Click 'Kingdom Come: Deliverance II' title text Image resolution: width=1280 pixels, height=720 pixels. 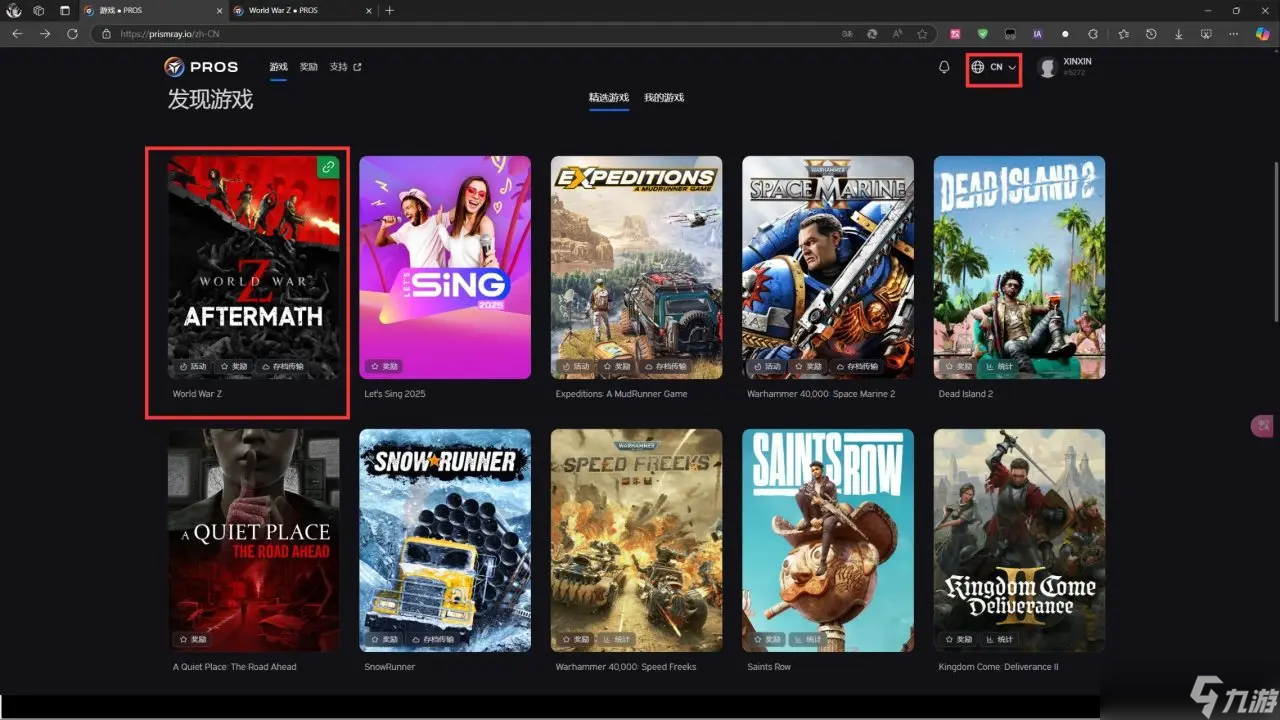(x=998, y=667)
